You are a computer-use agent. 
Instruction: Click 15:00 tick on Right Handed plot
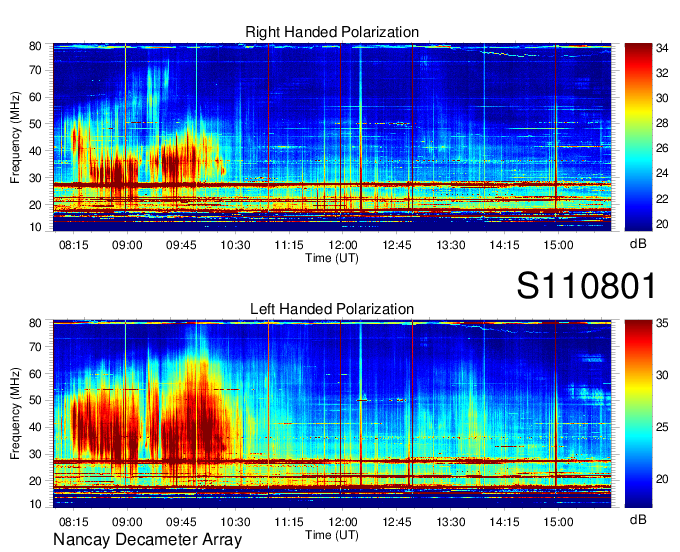pyautogui.click(x=558, y=245)
